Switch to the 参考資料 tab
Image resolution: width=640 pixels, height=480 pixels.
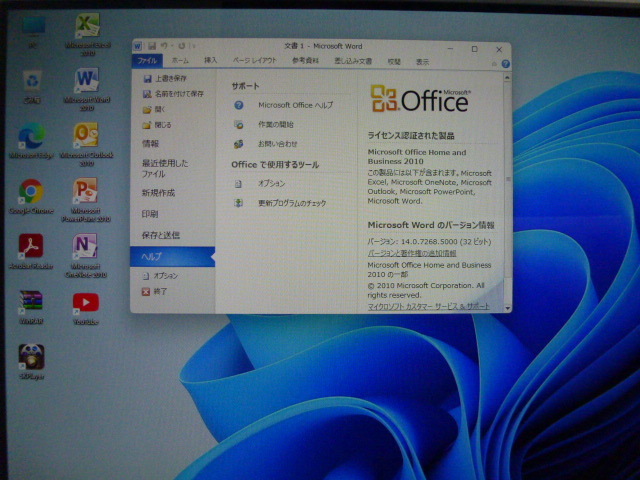click(x=305, y=61)
